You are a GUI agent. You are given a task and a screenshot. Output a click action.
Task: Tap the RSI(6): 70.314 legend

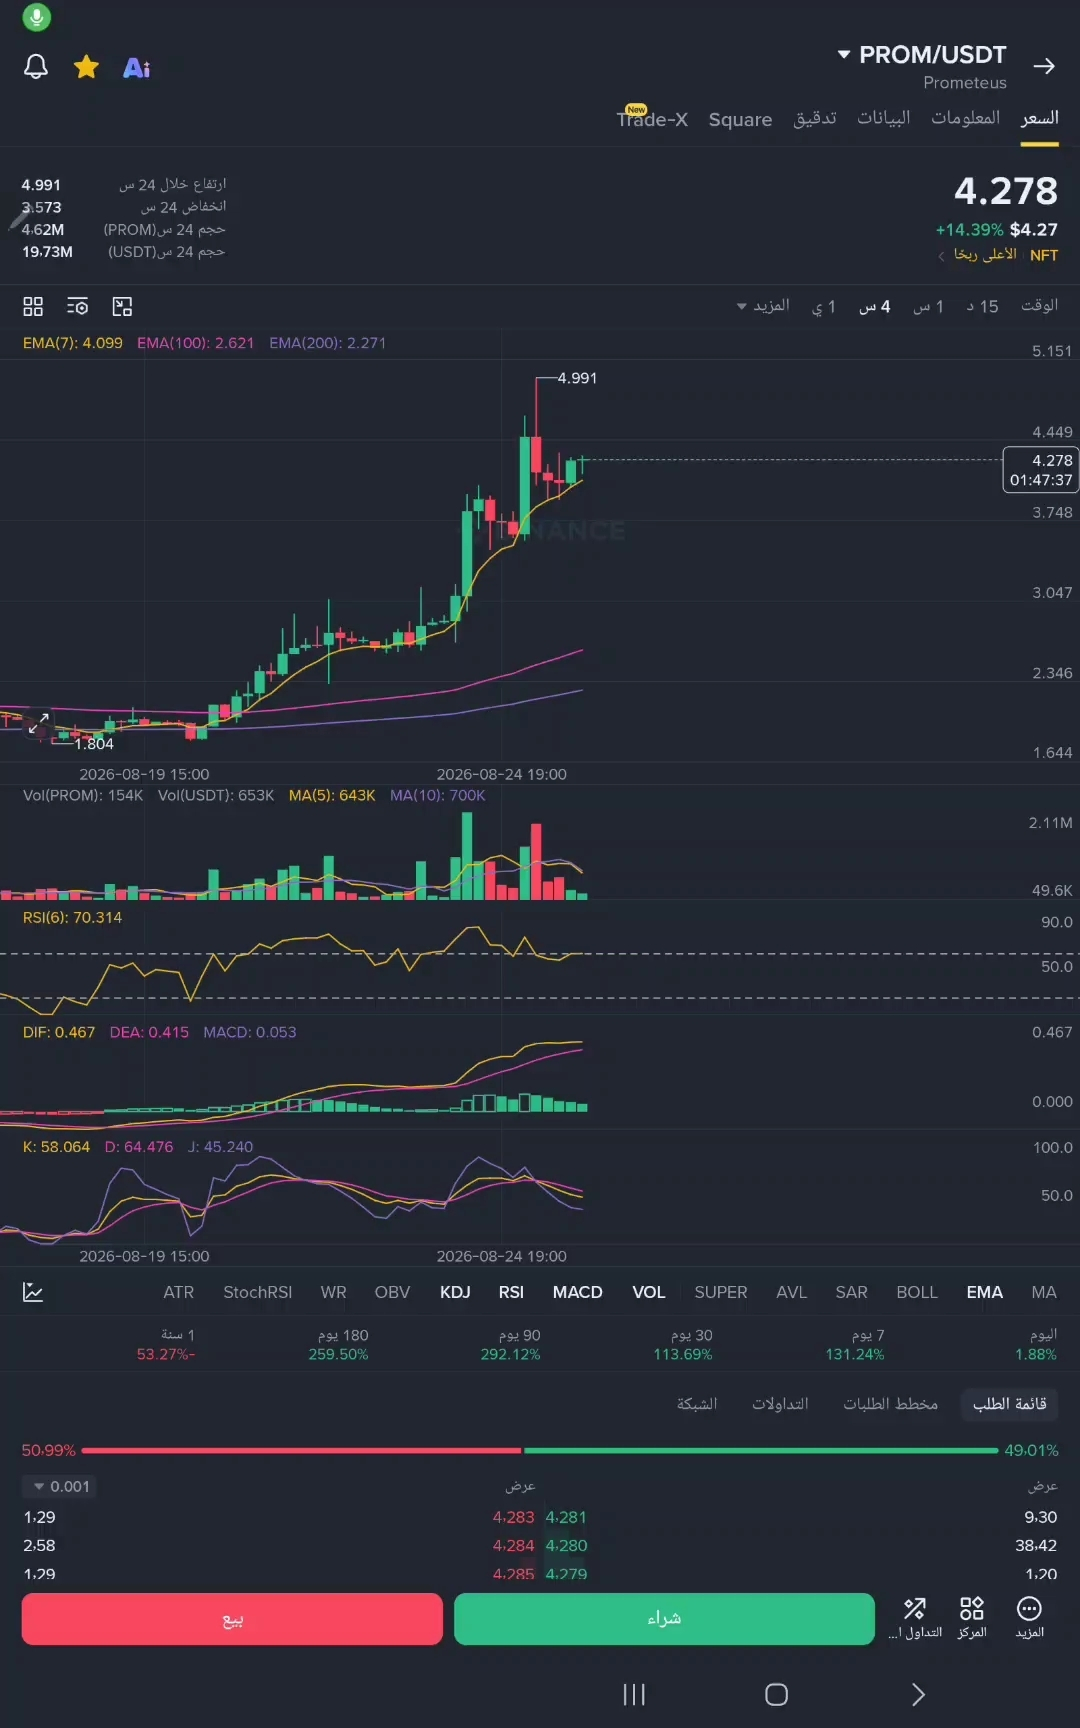click(x=72, y=918)
